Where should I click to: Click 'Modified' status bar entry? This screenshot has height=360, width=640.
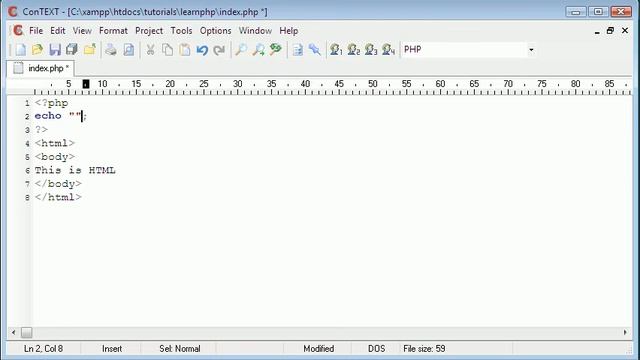[x=319, y=349]
